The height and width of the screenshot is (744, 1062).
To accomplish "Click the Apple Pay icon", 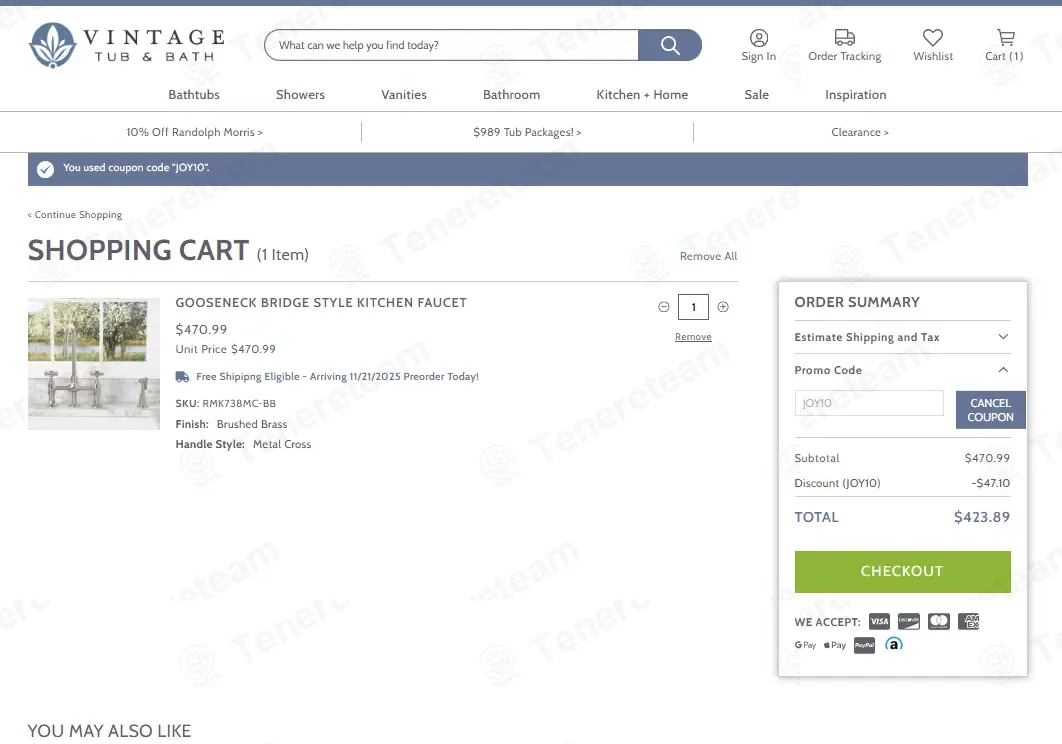I will [835, 645].
